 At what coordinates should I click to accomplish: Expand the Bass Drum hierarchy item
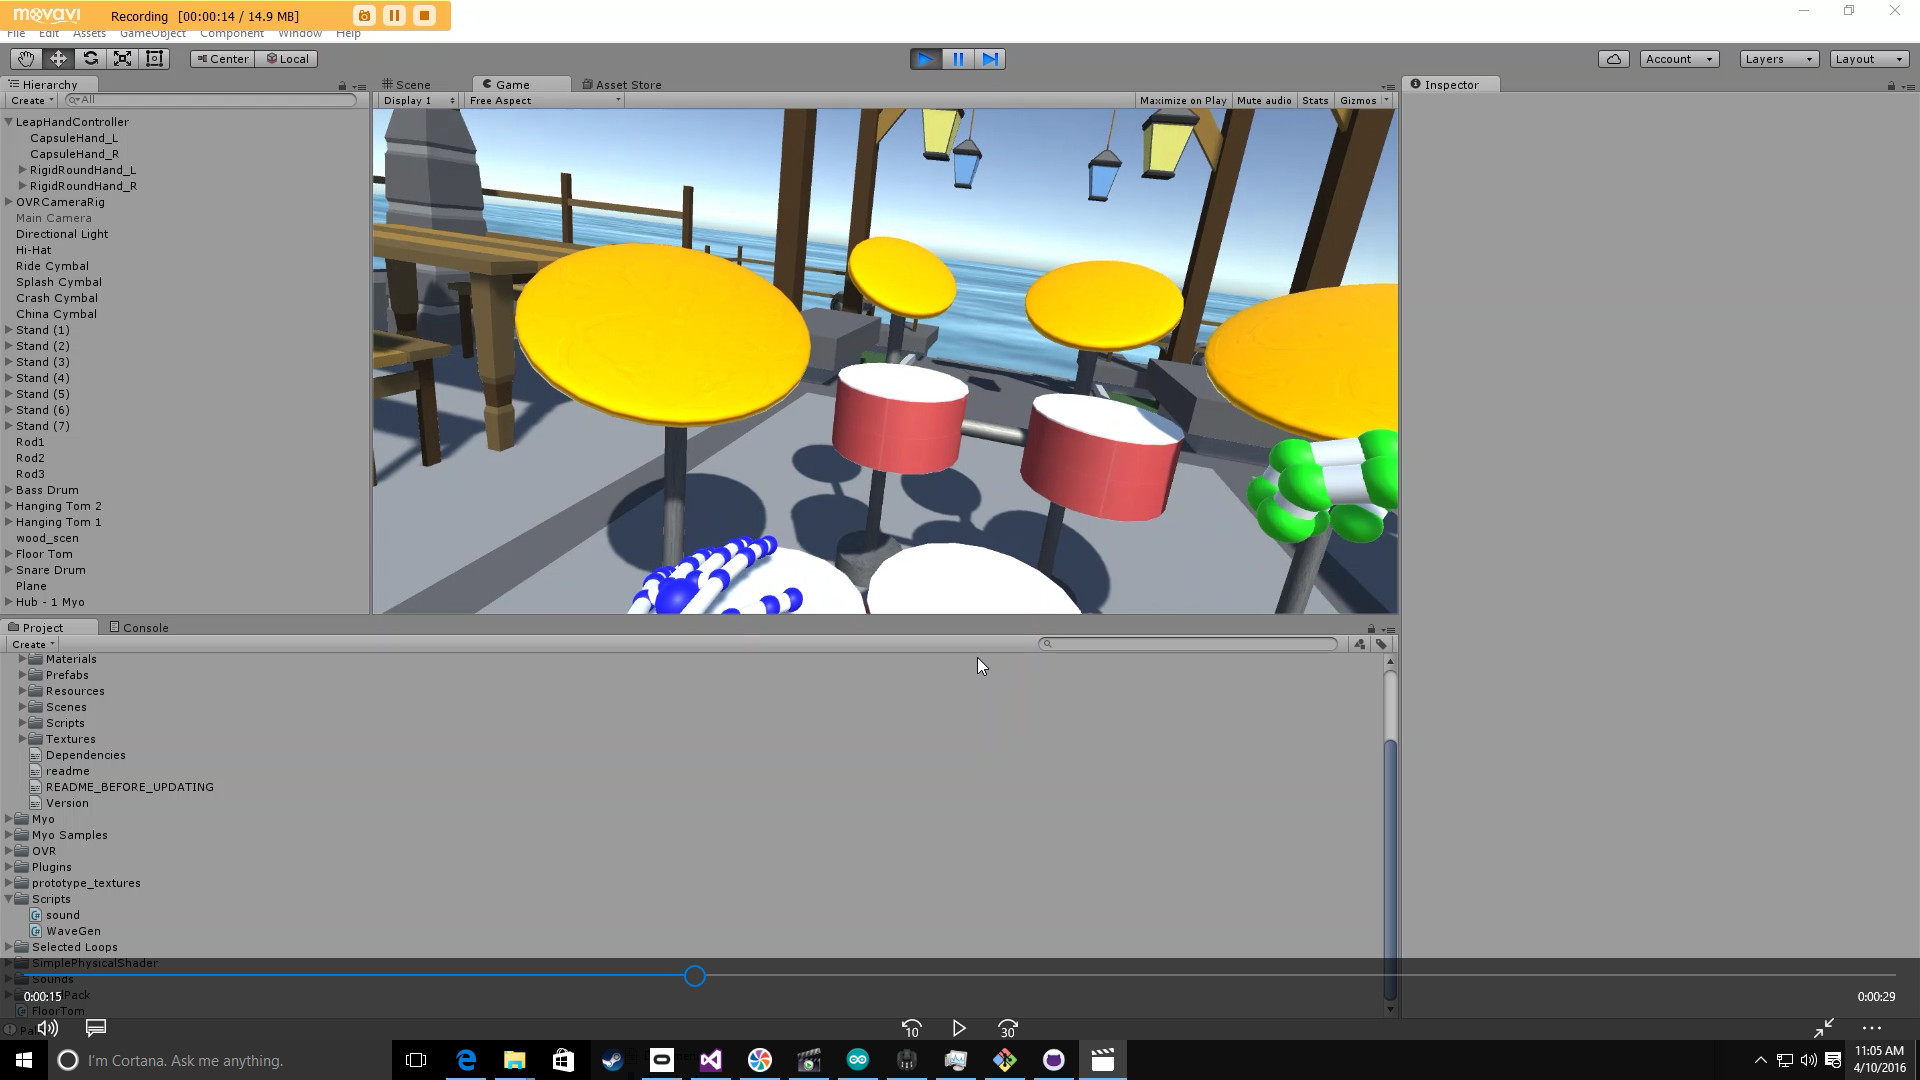point(9,490)
